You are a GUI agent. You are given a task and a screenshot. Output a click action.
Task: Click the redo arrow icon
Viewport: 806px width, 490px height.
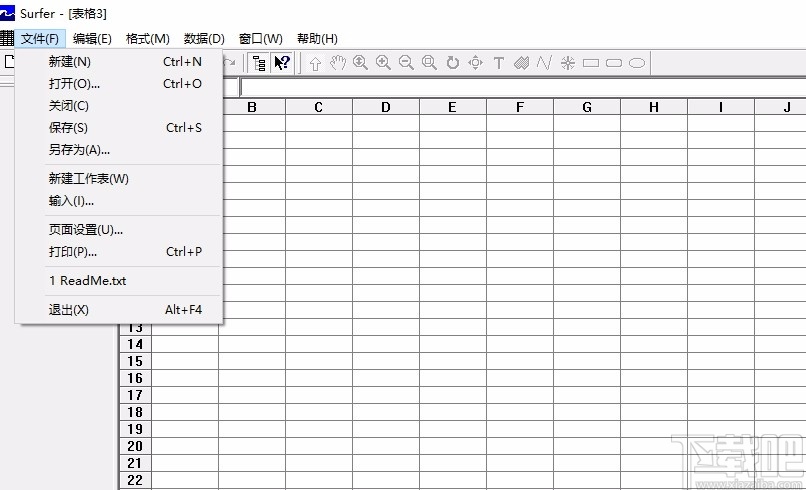click(230, 63)
